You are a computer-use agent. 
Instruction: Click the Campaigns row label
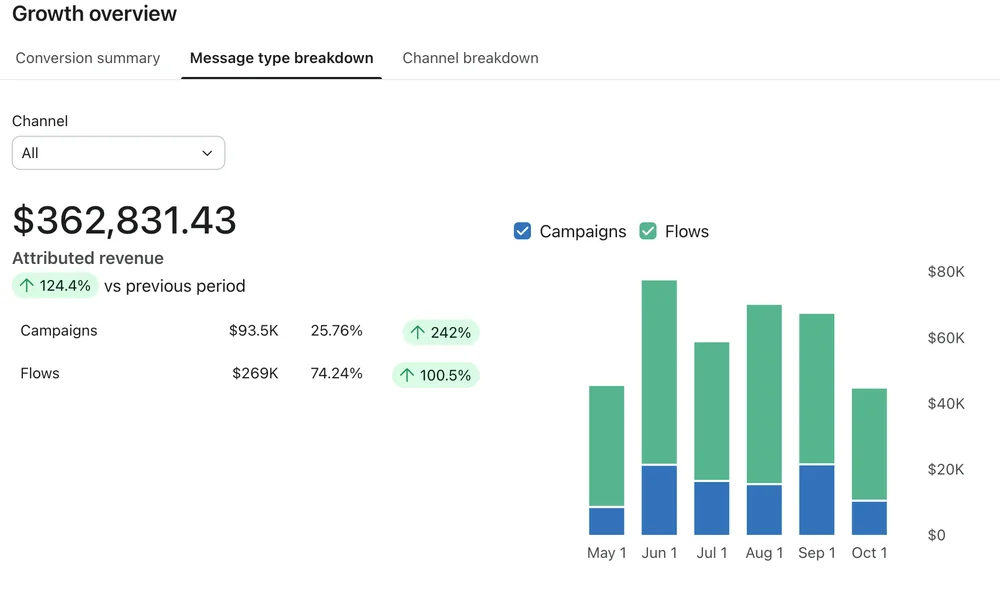click(59, 330)
